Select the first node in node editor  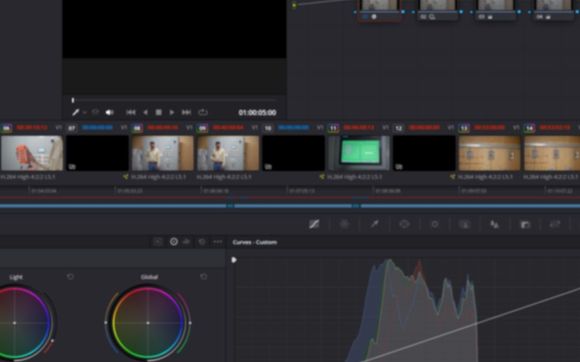[x=379, y=10]
